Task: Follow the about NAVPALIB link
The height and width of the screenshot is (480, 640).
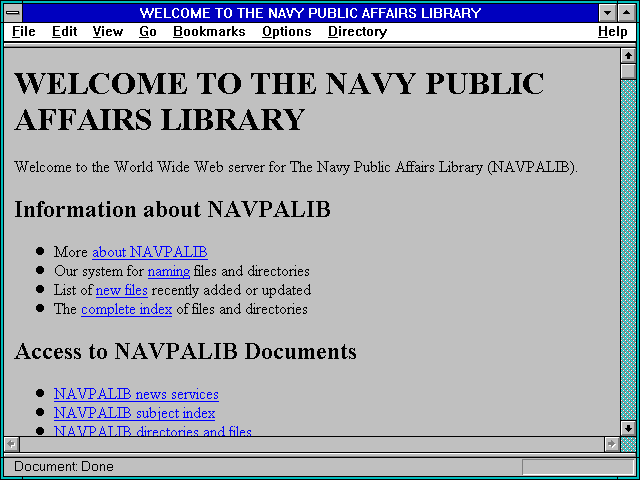Action: (150, 252)
